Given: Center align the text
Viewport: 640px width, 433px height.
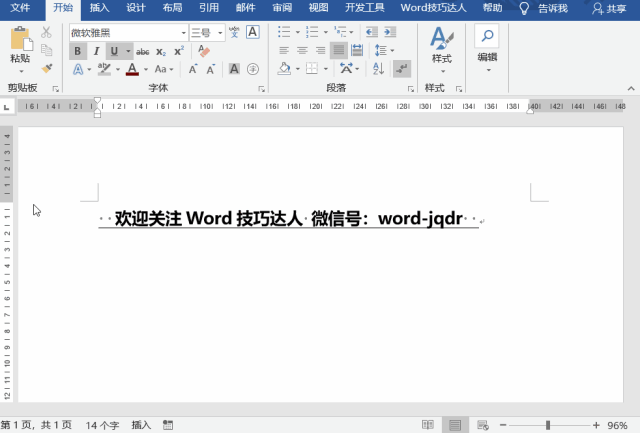Looking at the screenshot, I should pyautogui.click(x=302, y=50).
